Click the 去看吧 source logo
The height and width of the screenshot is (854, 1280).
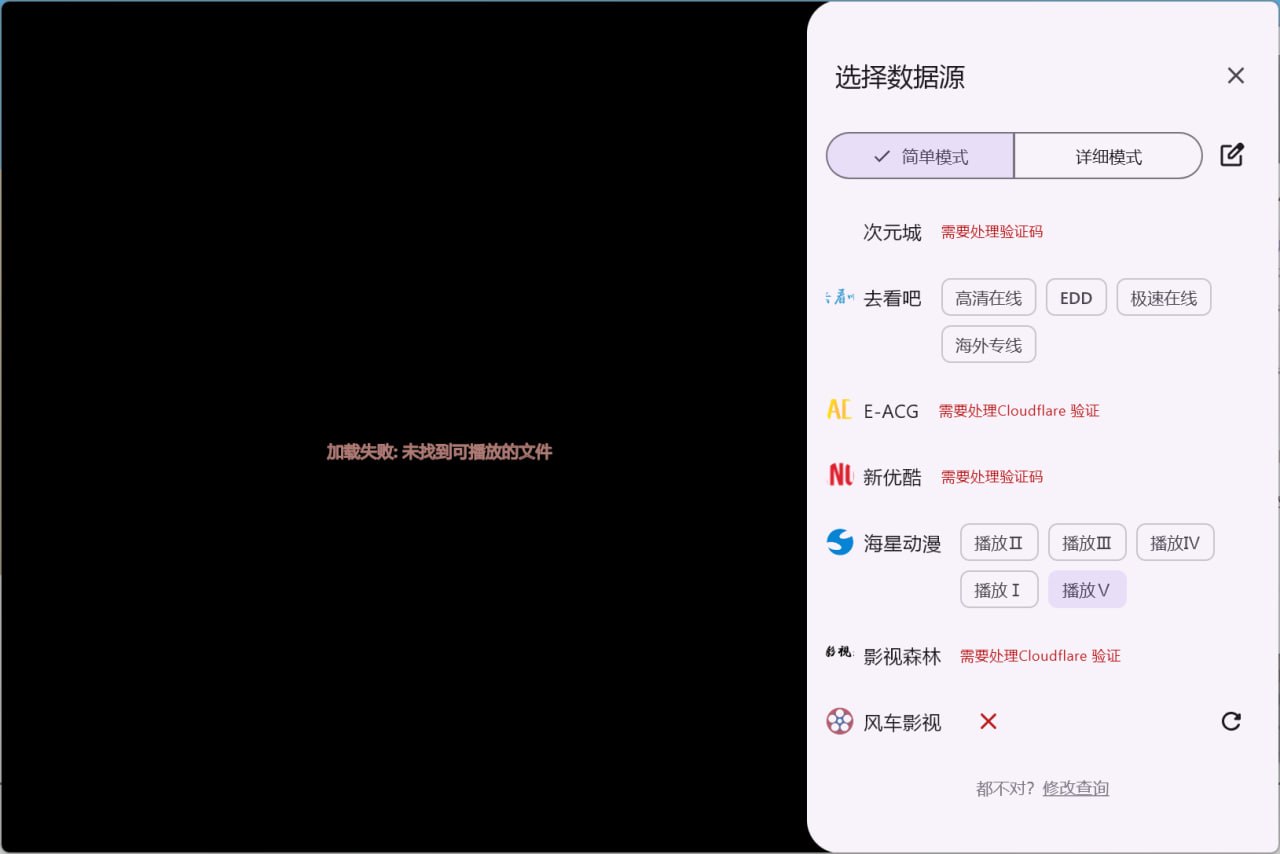pos(840,297)
